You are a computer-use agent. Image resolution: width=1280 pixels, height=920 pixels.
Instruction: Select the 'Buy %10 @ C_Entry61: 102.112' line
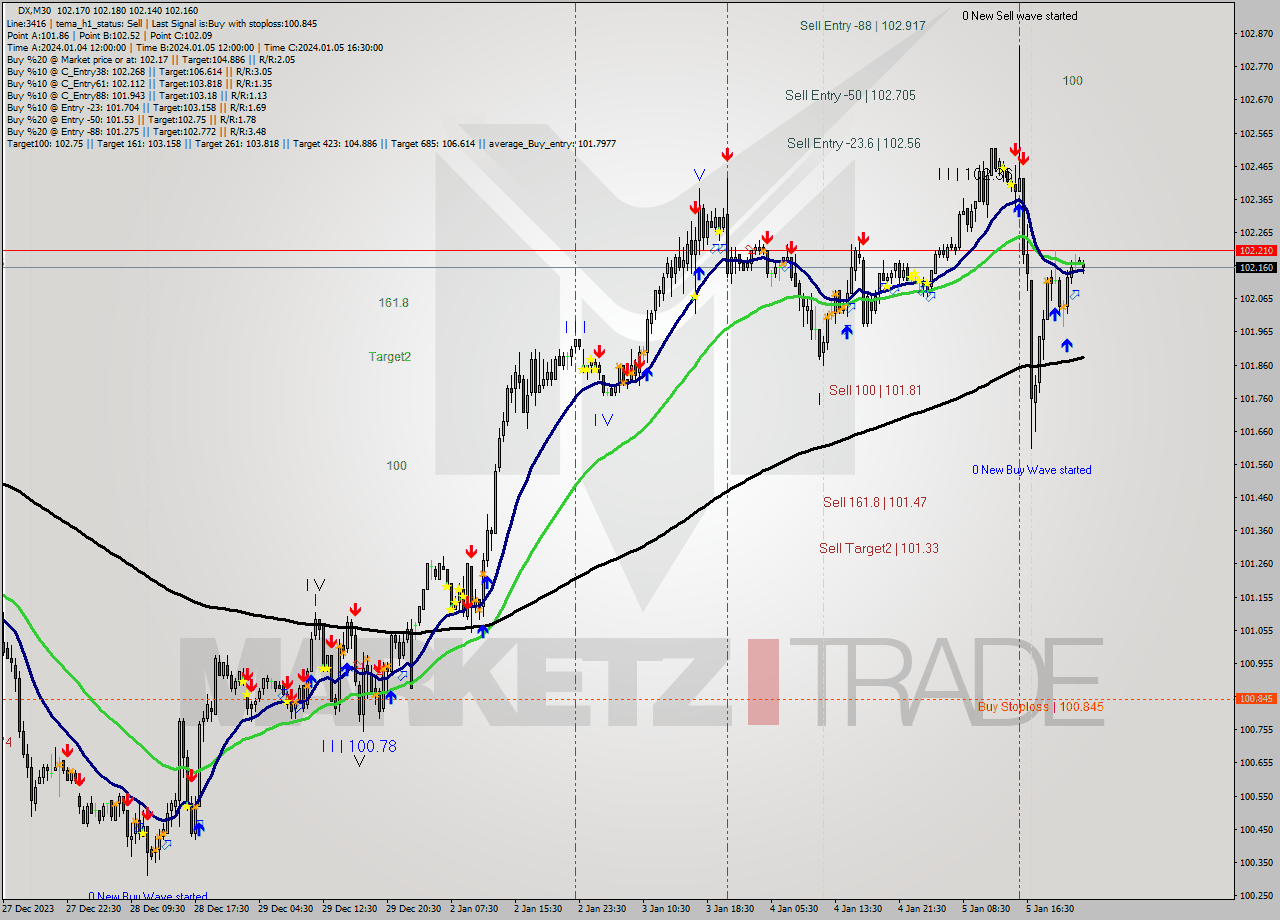point(139,83)
